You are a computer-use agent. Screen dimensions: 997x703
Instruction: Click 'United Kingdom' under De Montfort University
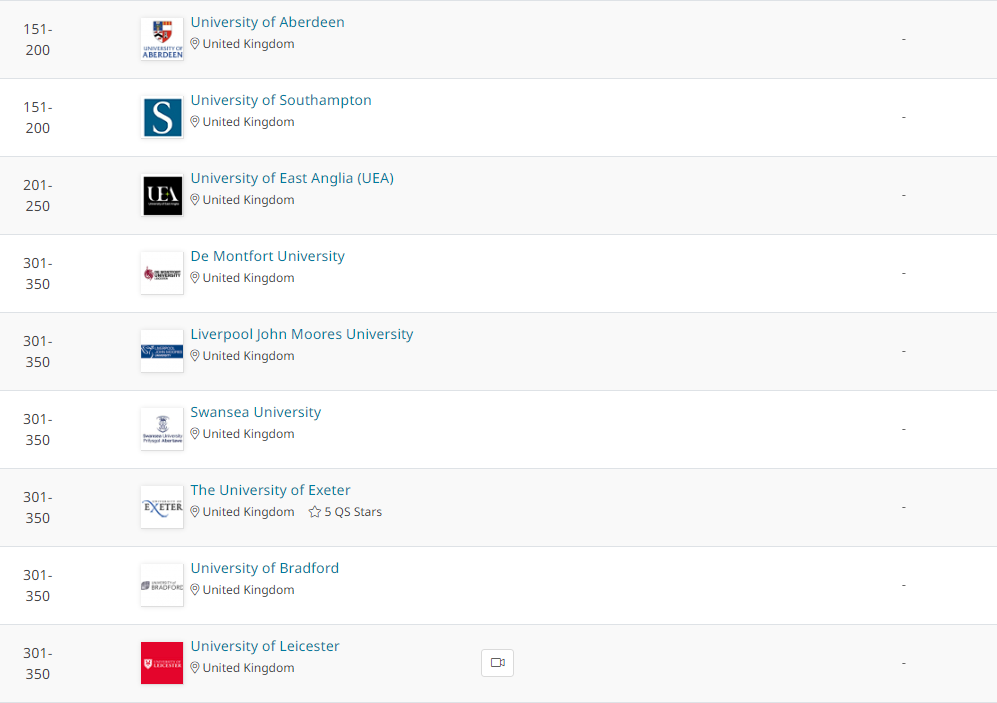click(249, 278)
